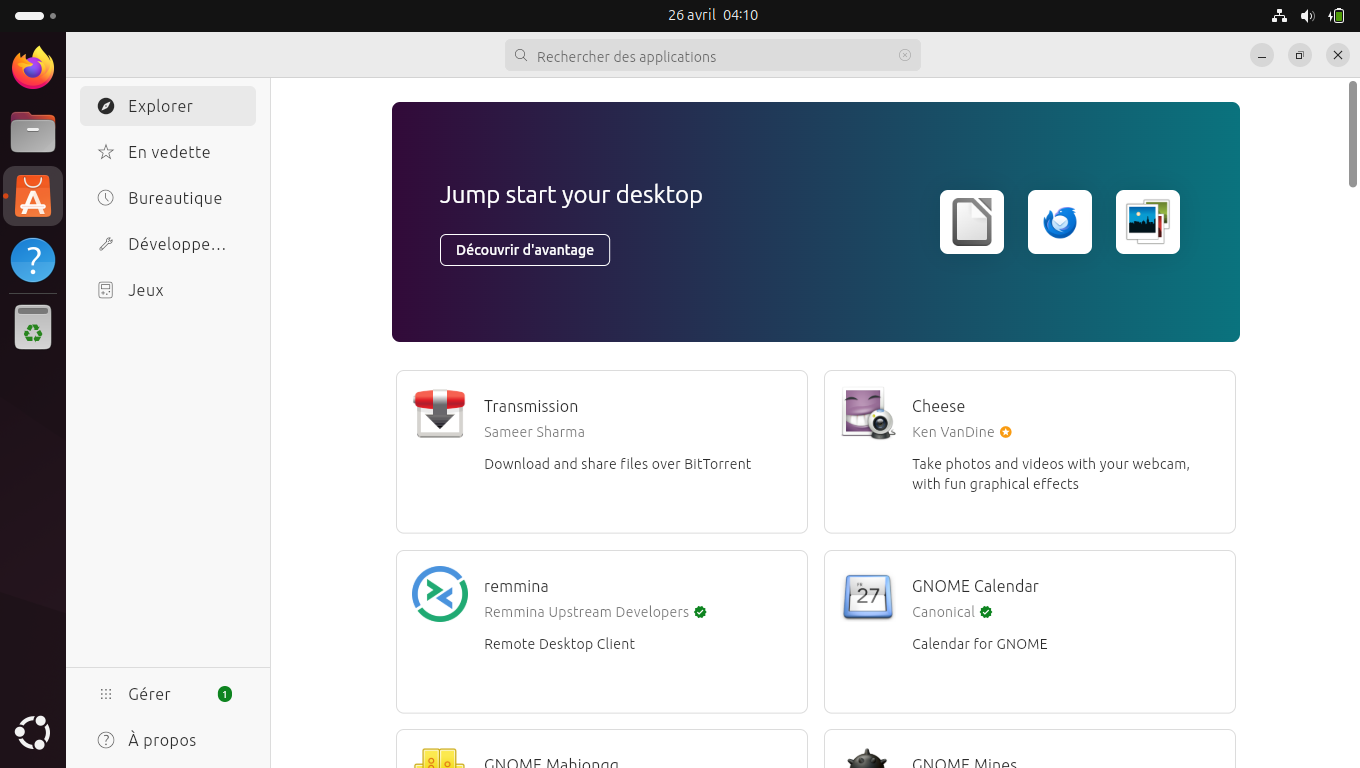The width and height of the screenshot is (1360, 768).
Task: Select the Explorer sidebar tab
Action: point(168,106)
